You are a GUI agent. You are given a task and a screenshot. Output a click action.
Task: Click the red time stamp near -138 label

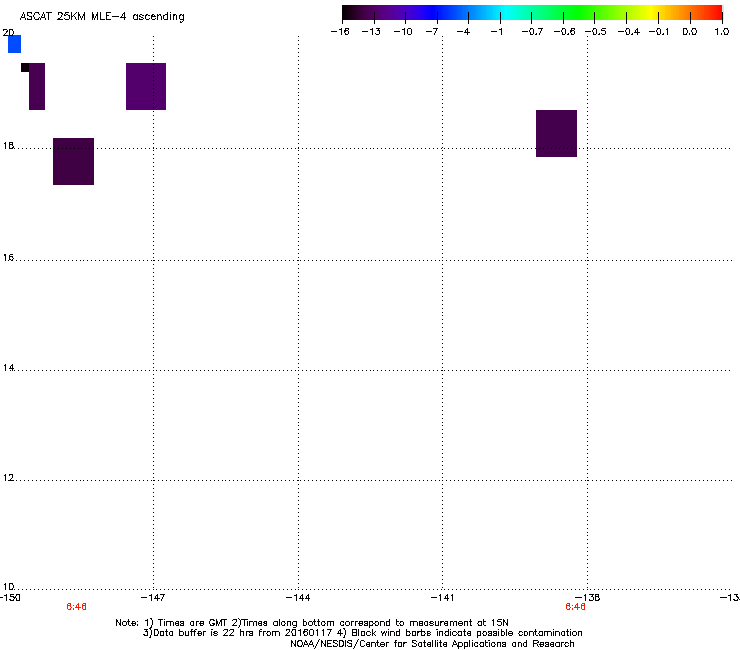tap(575, 607)
